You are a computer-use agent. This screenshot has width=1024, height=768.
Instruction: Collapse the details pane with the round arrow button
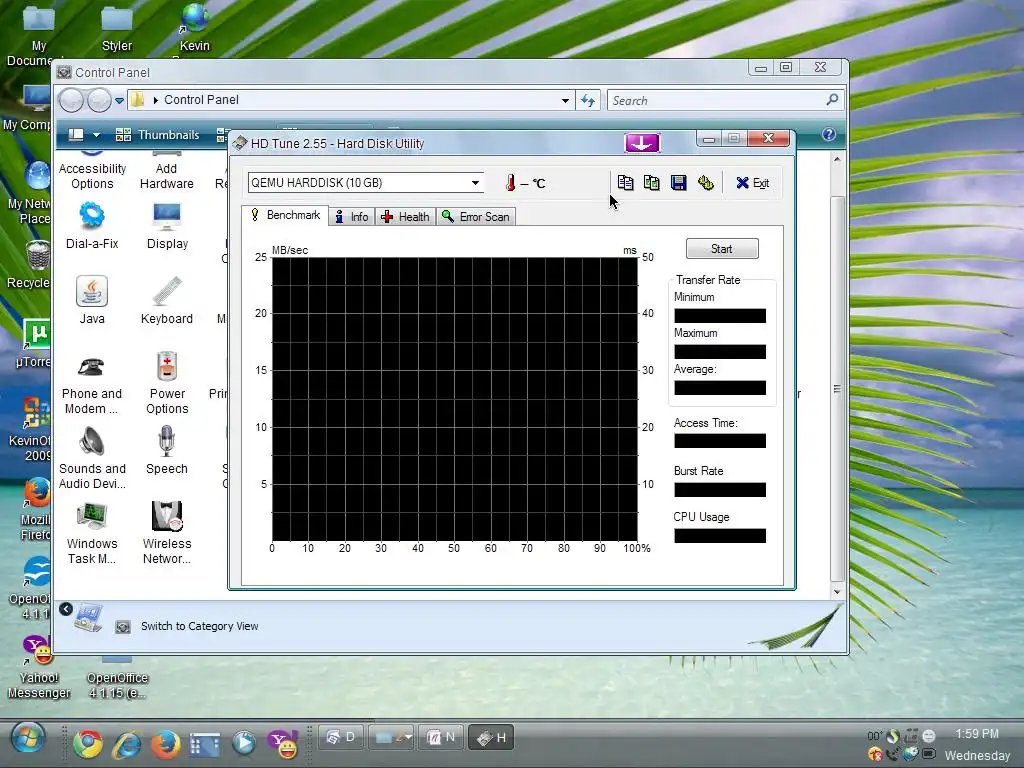click(x=66, y=609)
